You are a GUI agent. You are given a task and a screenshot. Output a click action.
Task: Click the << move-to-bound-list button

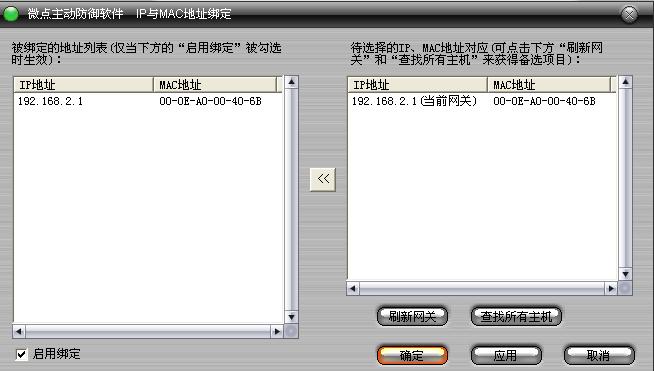click(x=323, y=179)
